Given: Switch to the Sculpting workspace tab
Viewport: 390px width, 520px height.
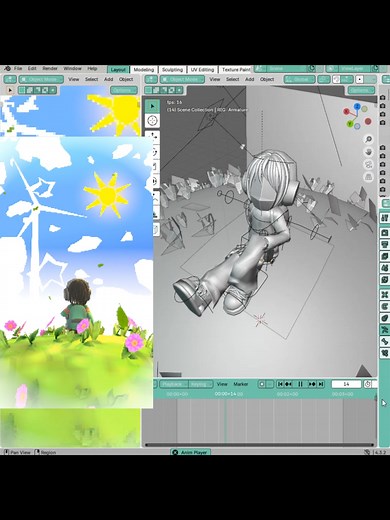Looking at the screenshot, I should 172,70.
